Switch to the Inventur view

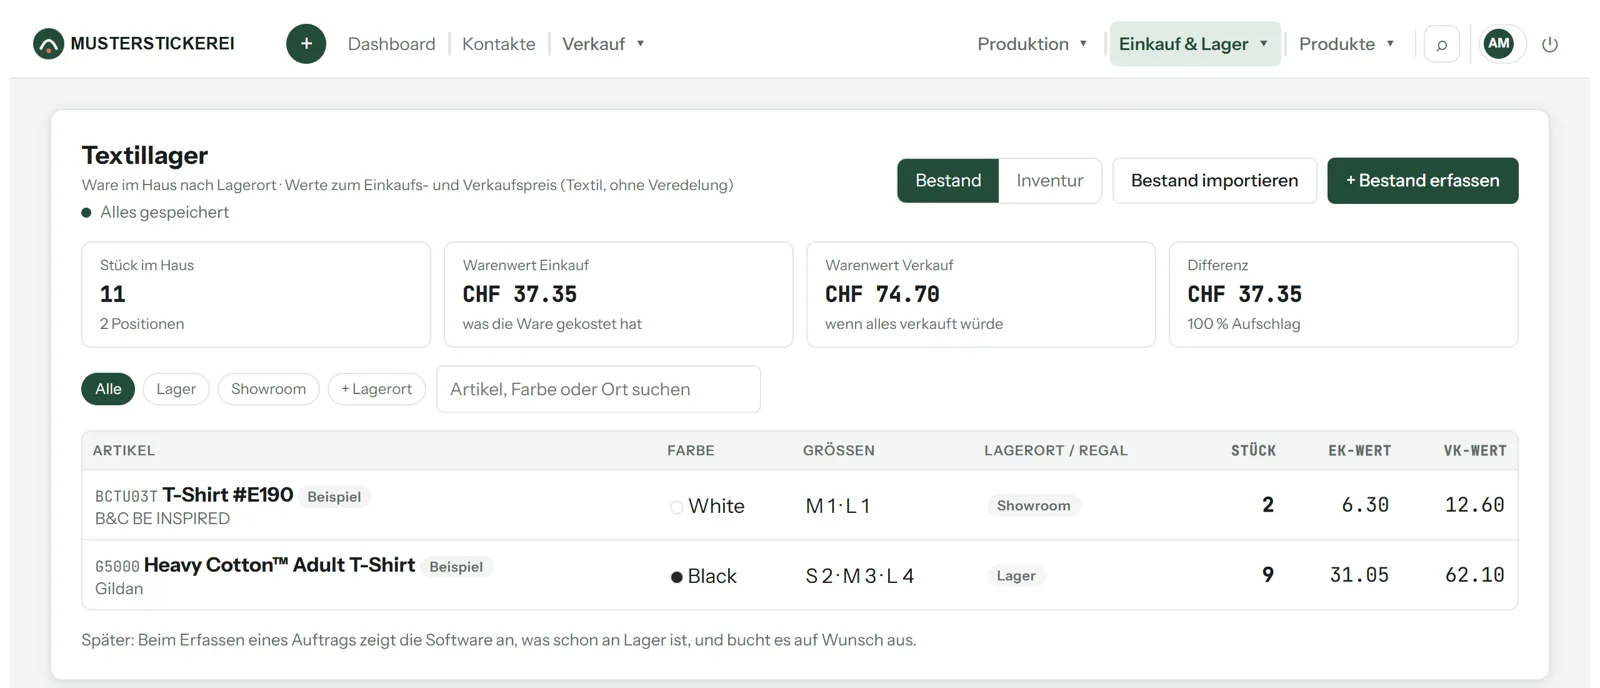tap(1050, 180)
